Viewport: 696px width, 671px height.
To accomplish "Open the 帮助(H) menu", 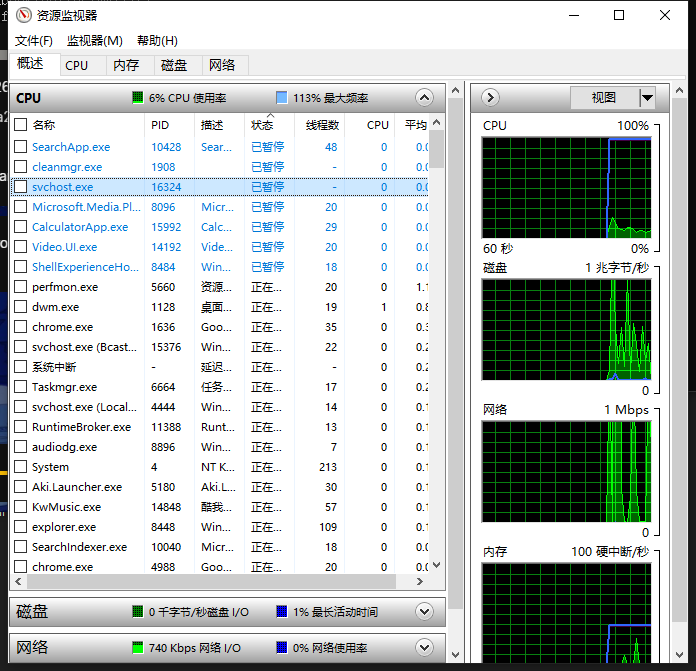I will (x=157, y=41).
